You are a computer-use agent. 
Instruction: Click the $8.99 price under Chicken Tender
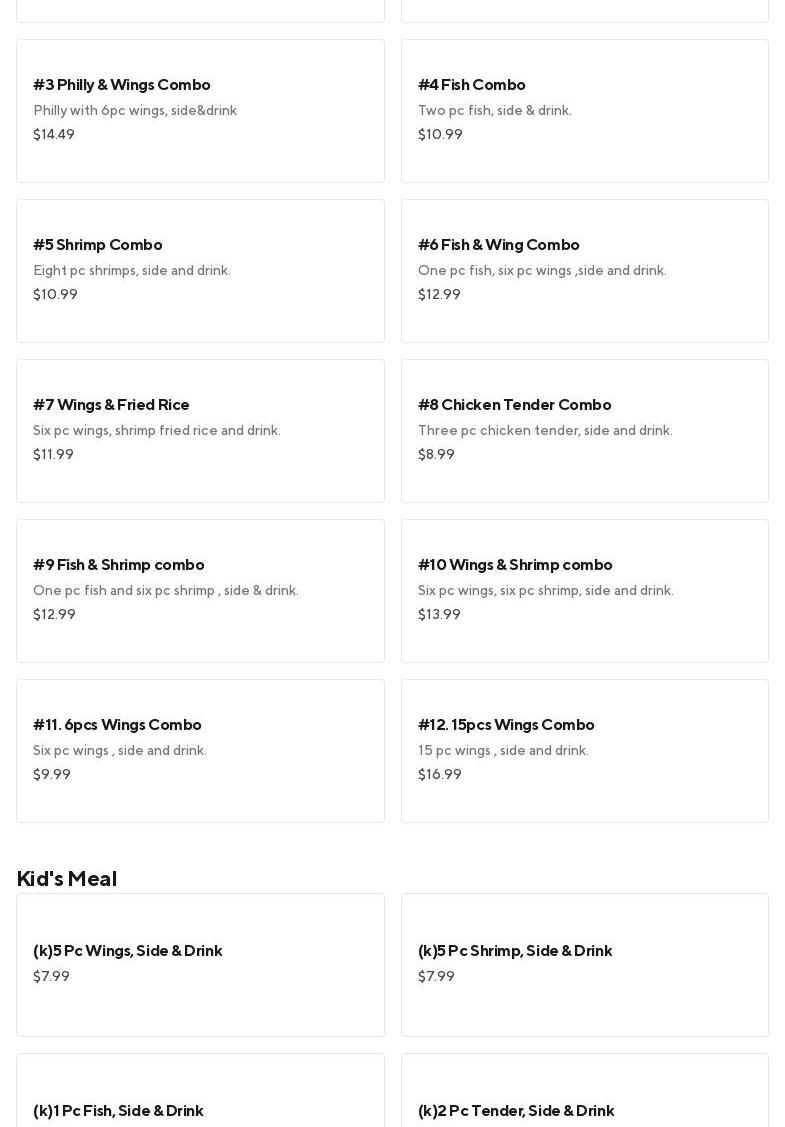(436, 454)
